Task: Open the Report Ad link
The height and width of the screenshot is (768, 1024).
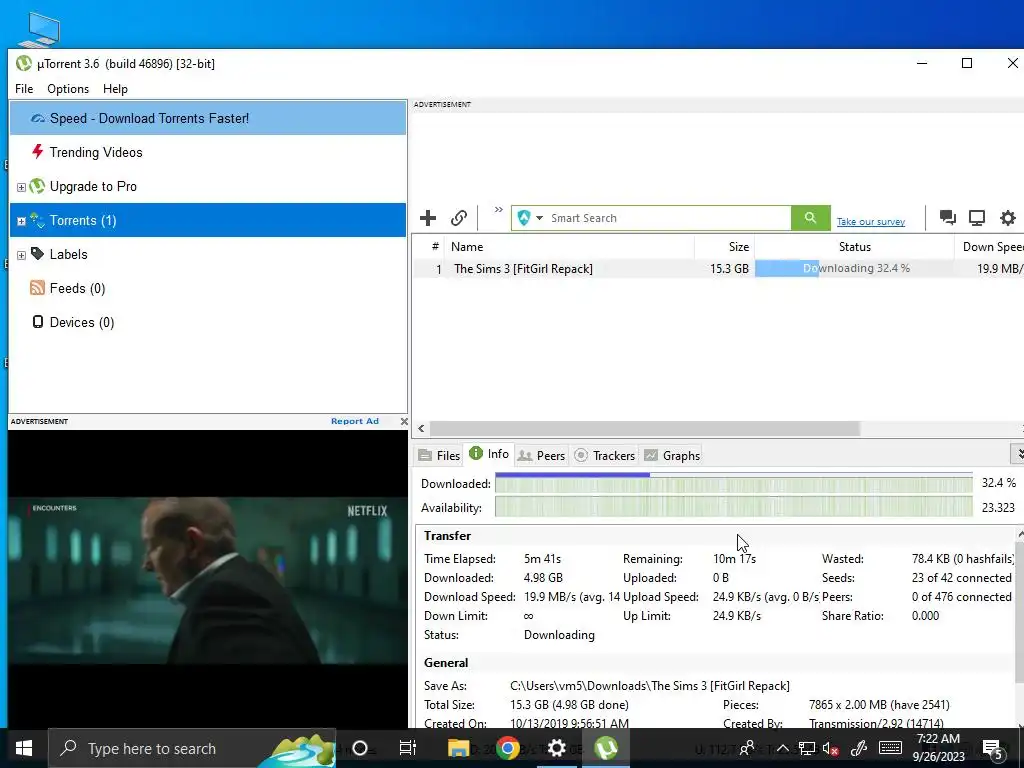Action: (355, 421)
